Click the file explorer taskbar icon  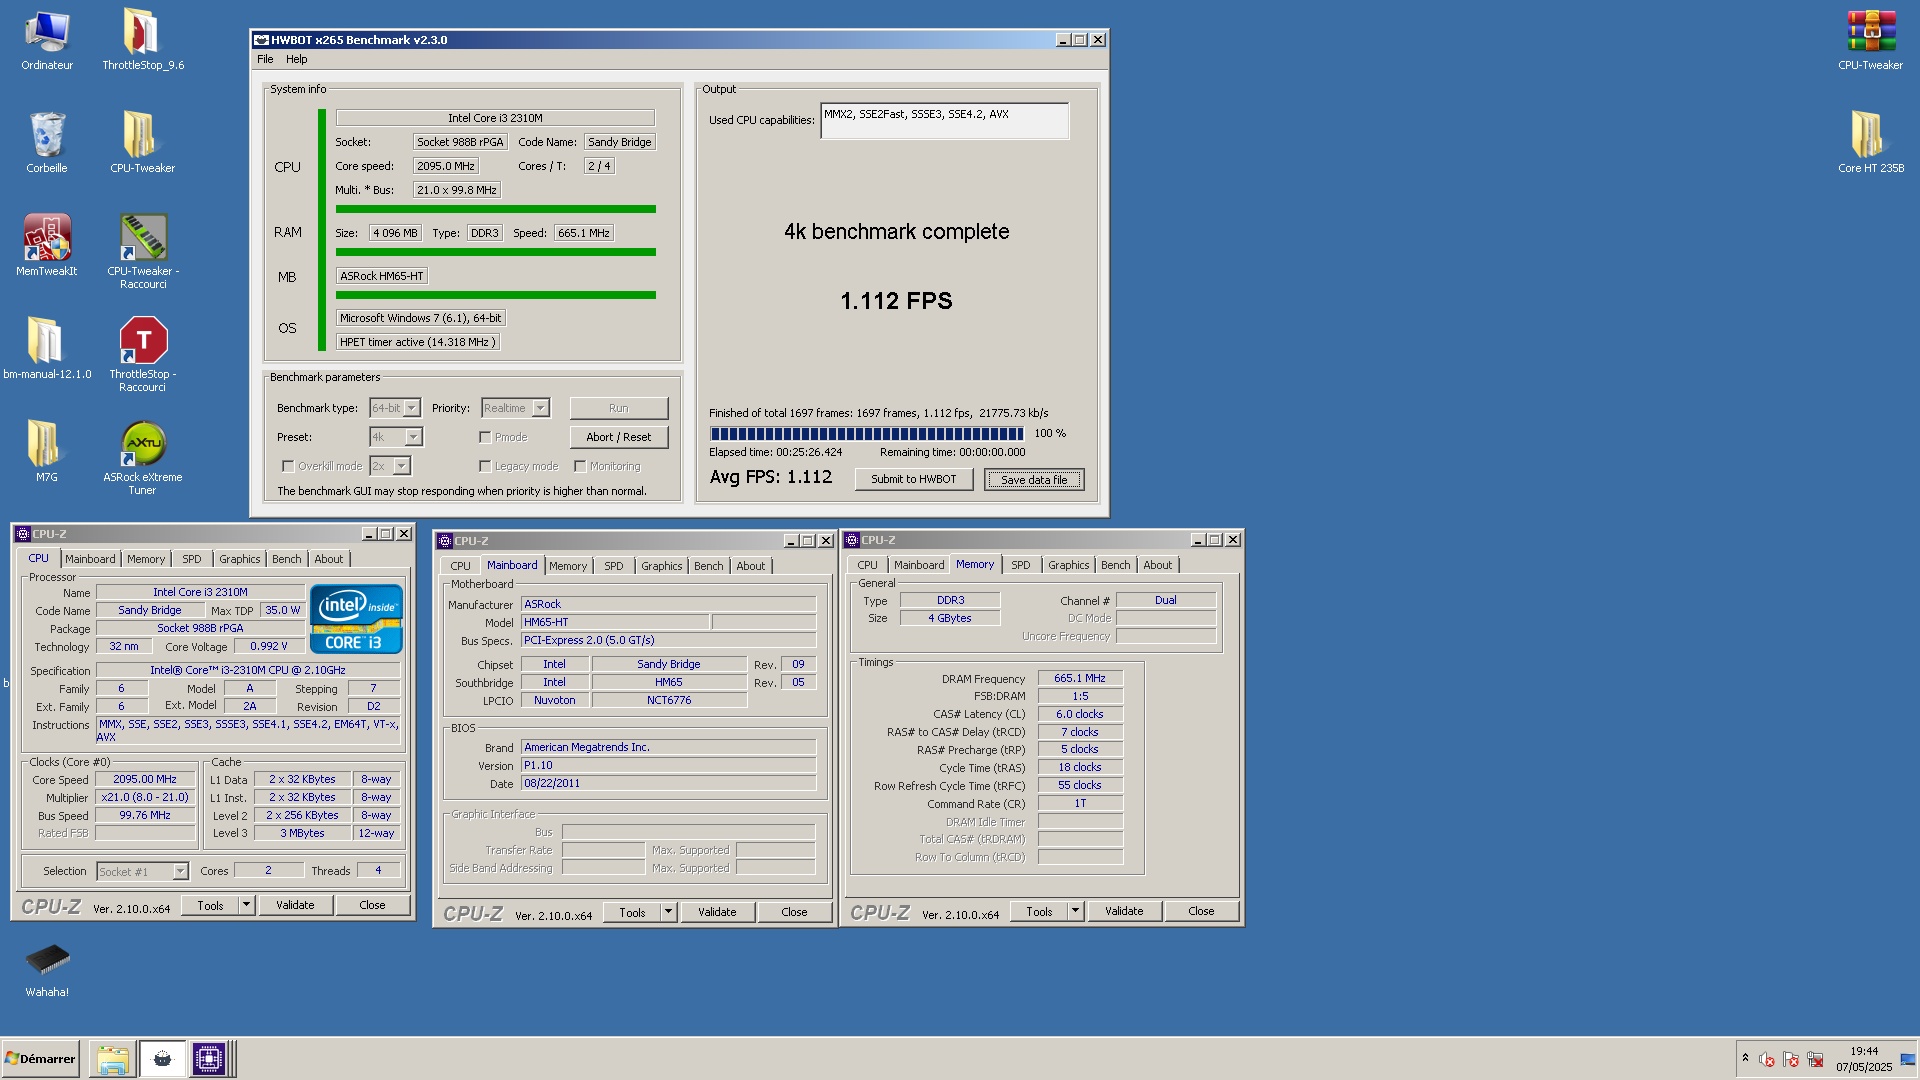click(113, 1059)
